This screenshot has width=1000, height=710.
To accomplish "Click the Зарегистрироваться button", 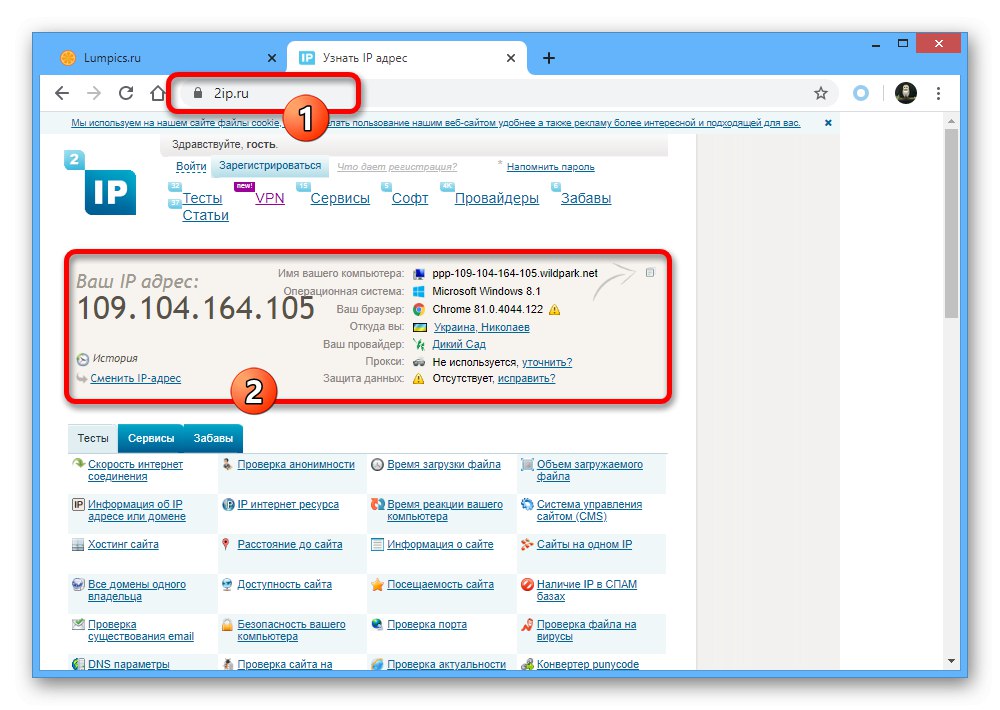I will pos(270,166).
